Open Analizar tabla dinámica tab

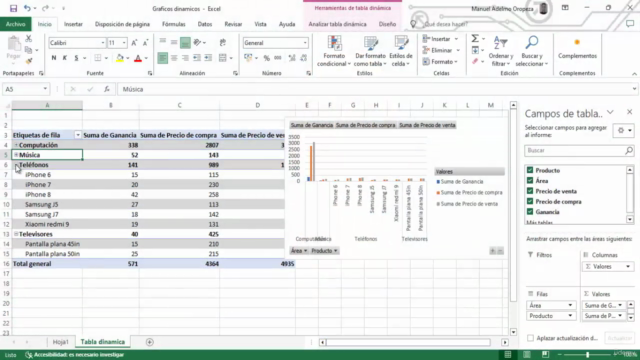337,24
